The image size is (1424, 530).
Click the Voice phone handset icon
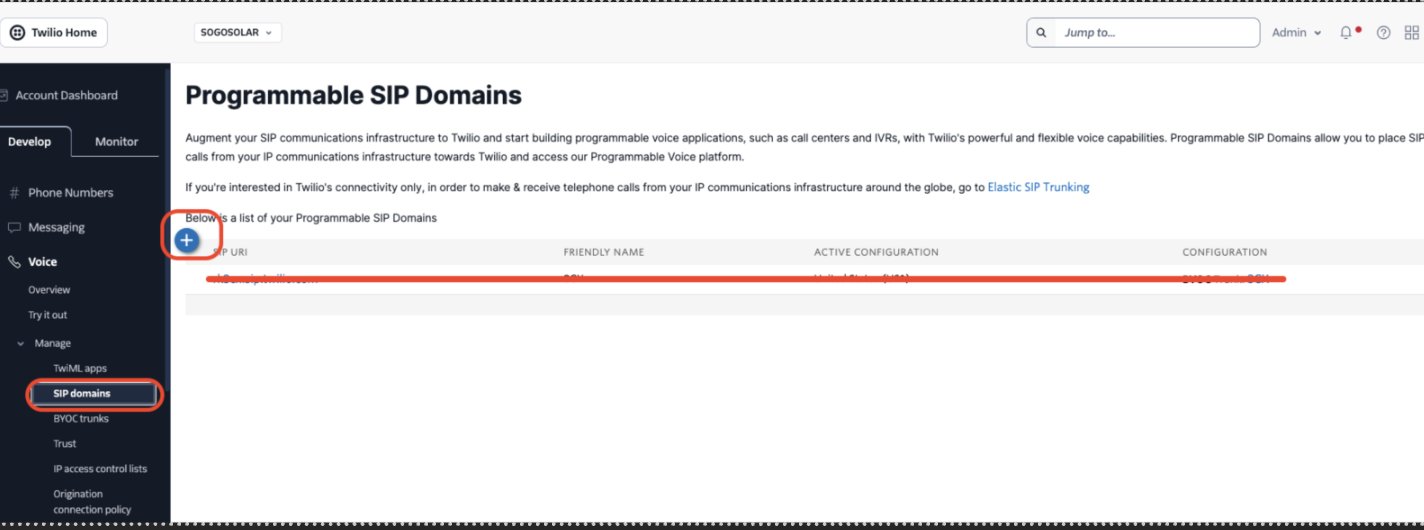click(14, 262)
